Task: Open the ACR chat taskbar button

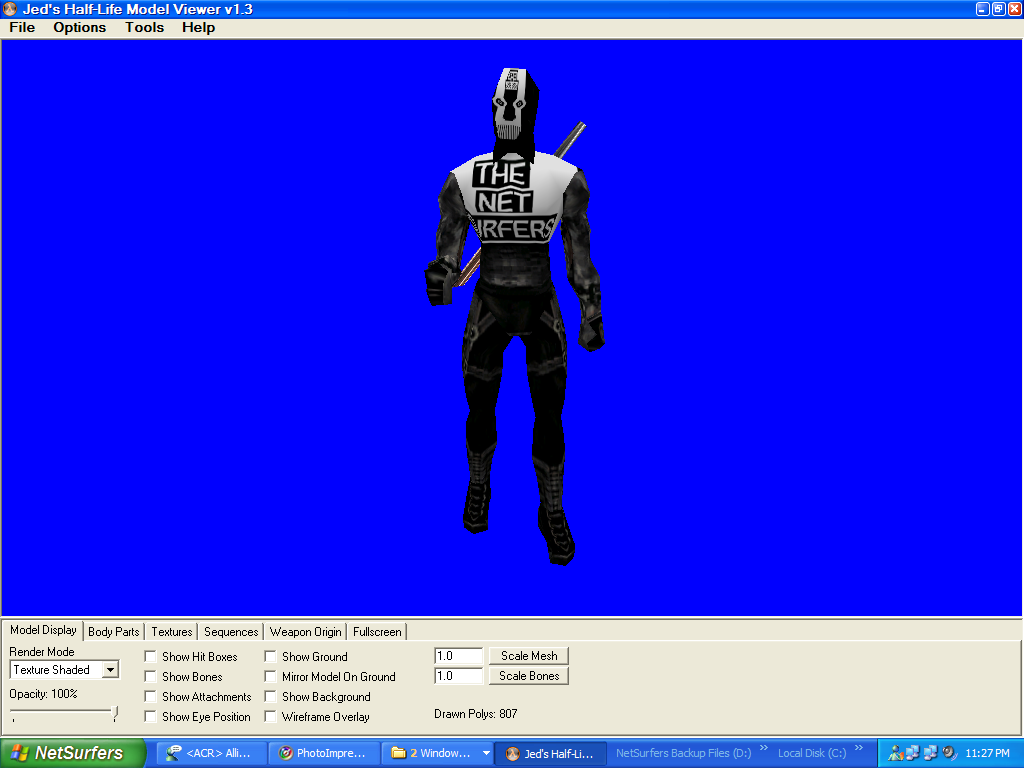Action: (214, 753)
